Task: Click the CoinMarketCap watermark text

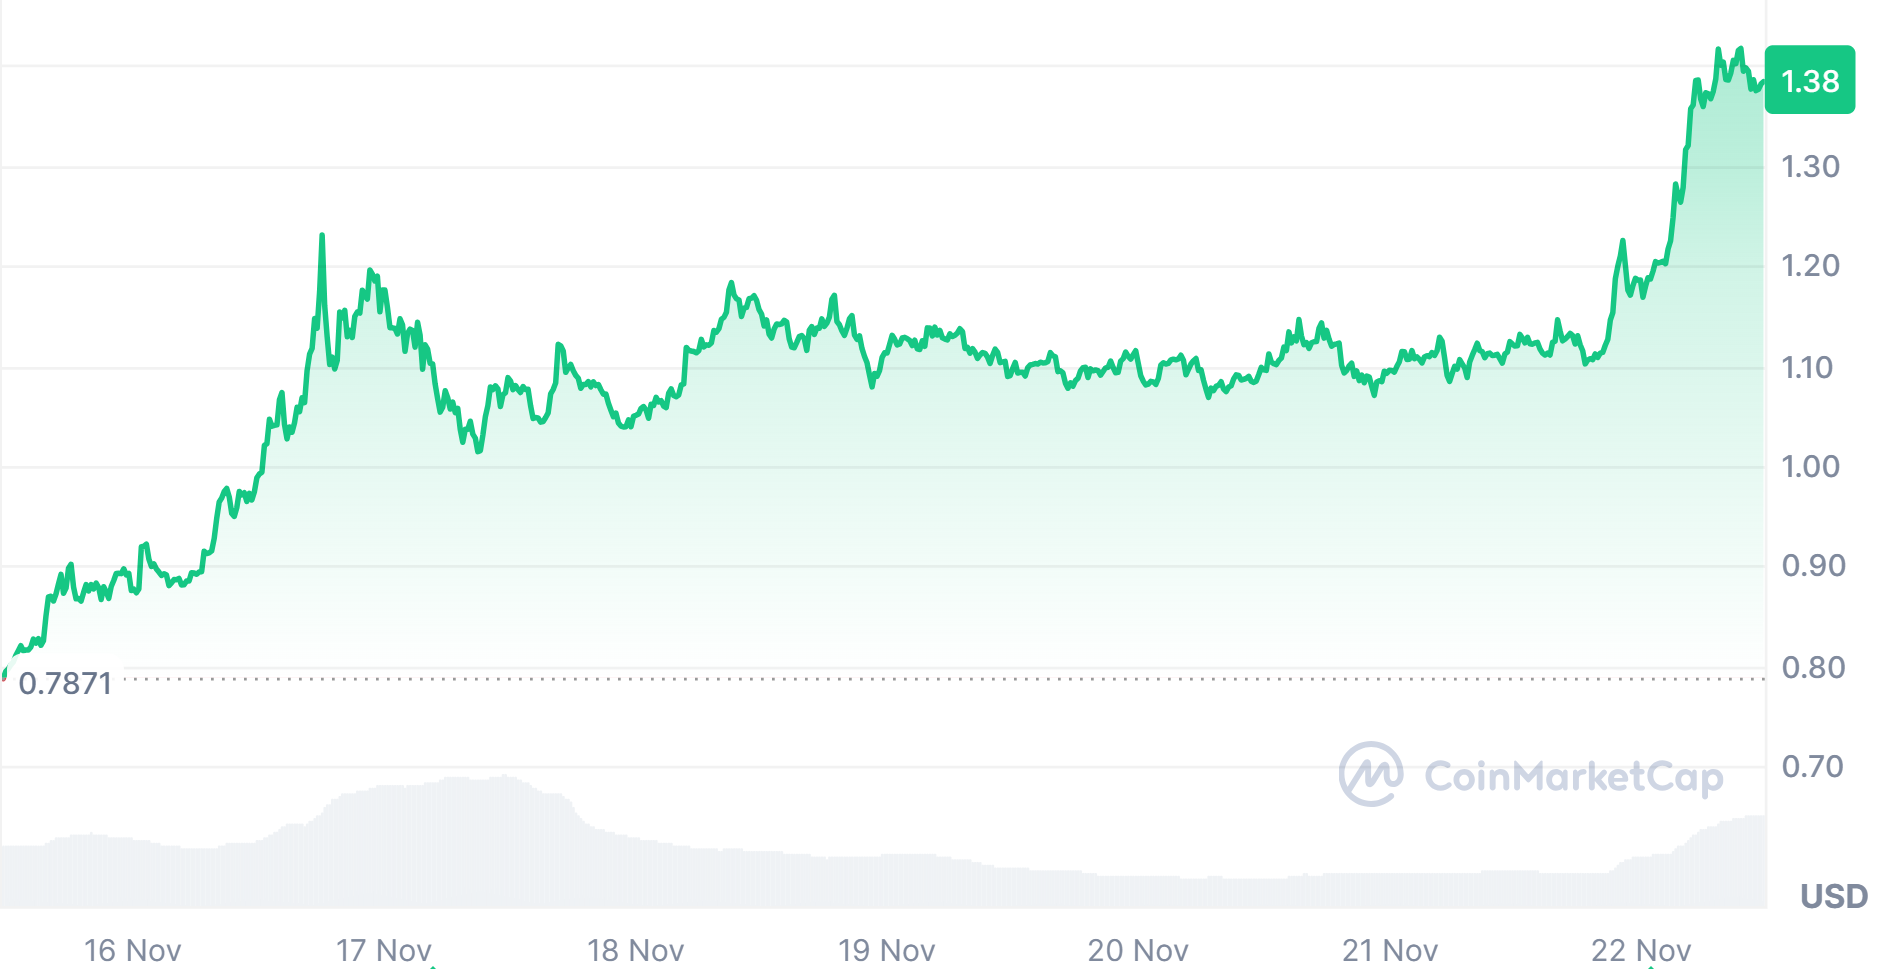Action: 1573,776
